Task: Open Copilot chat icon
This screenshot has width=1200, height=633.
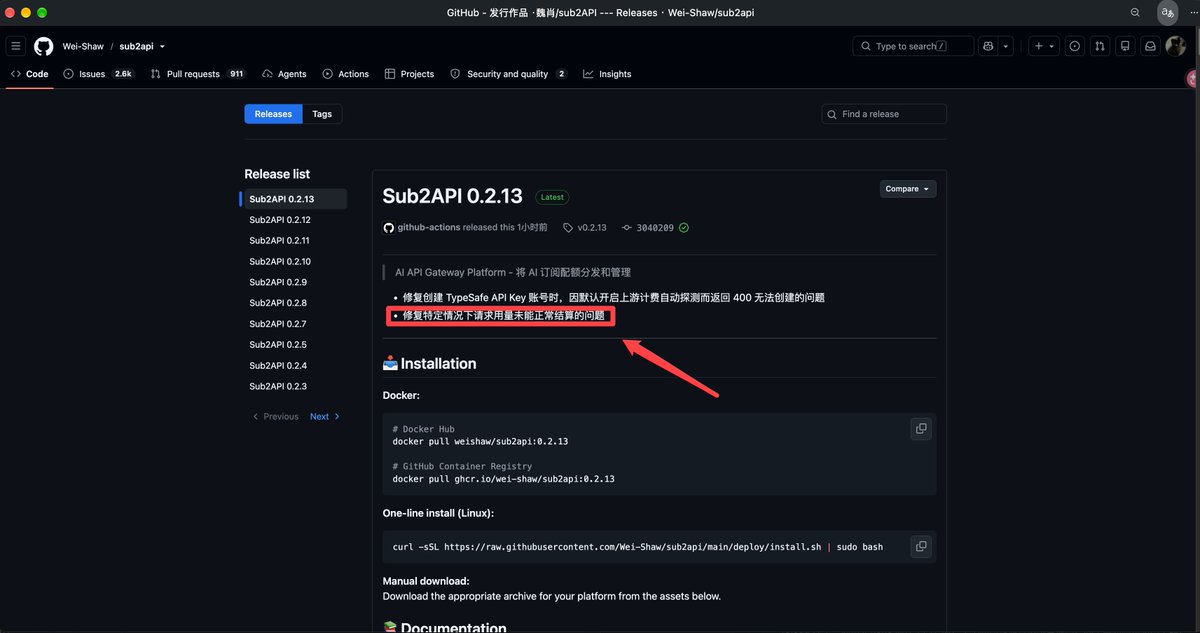Action: click(x=988, y=46)
